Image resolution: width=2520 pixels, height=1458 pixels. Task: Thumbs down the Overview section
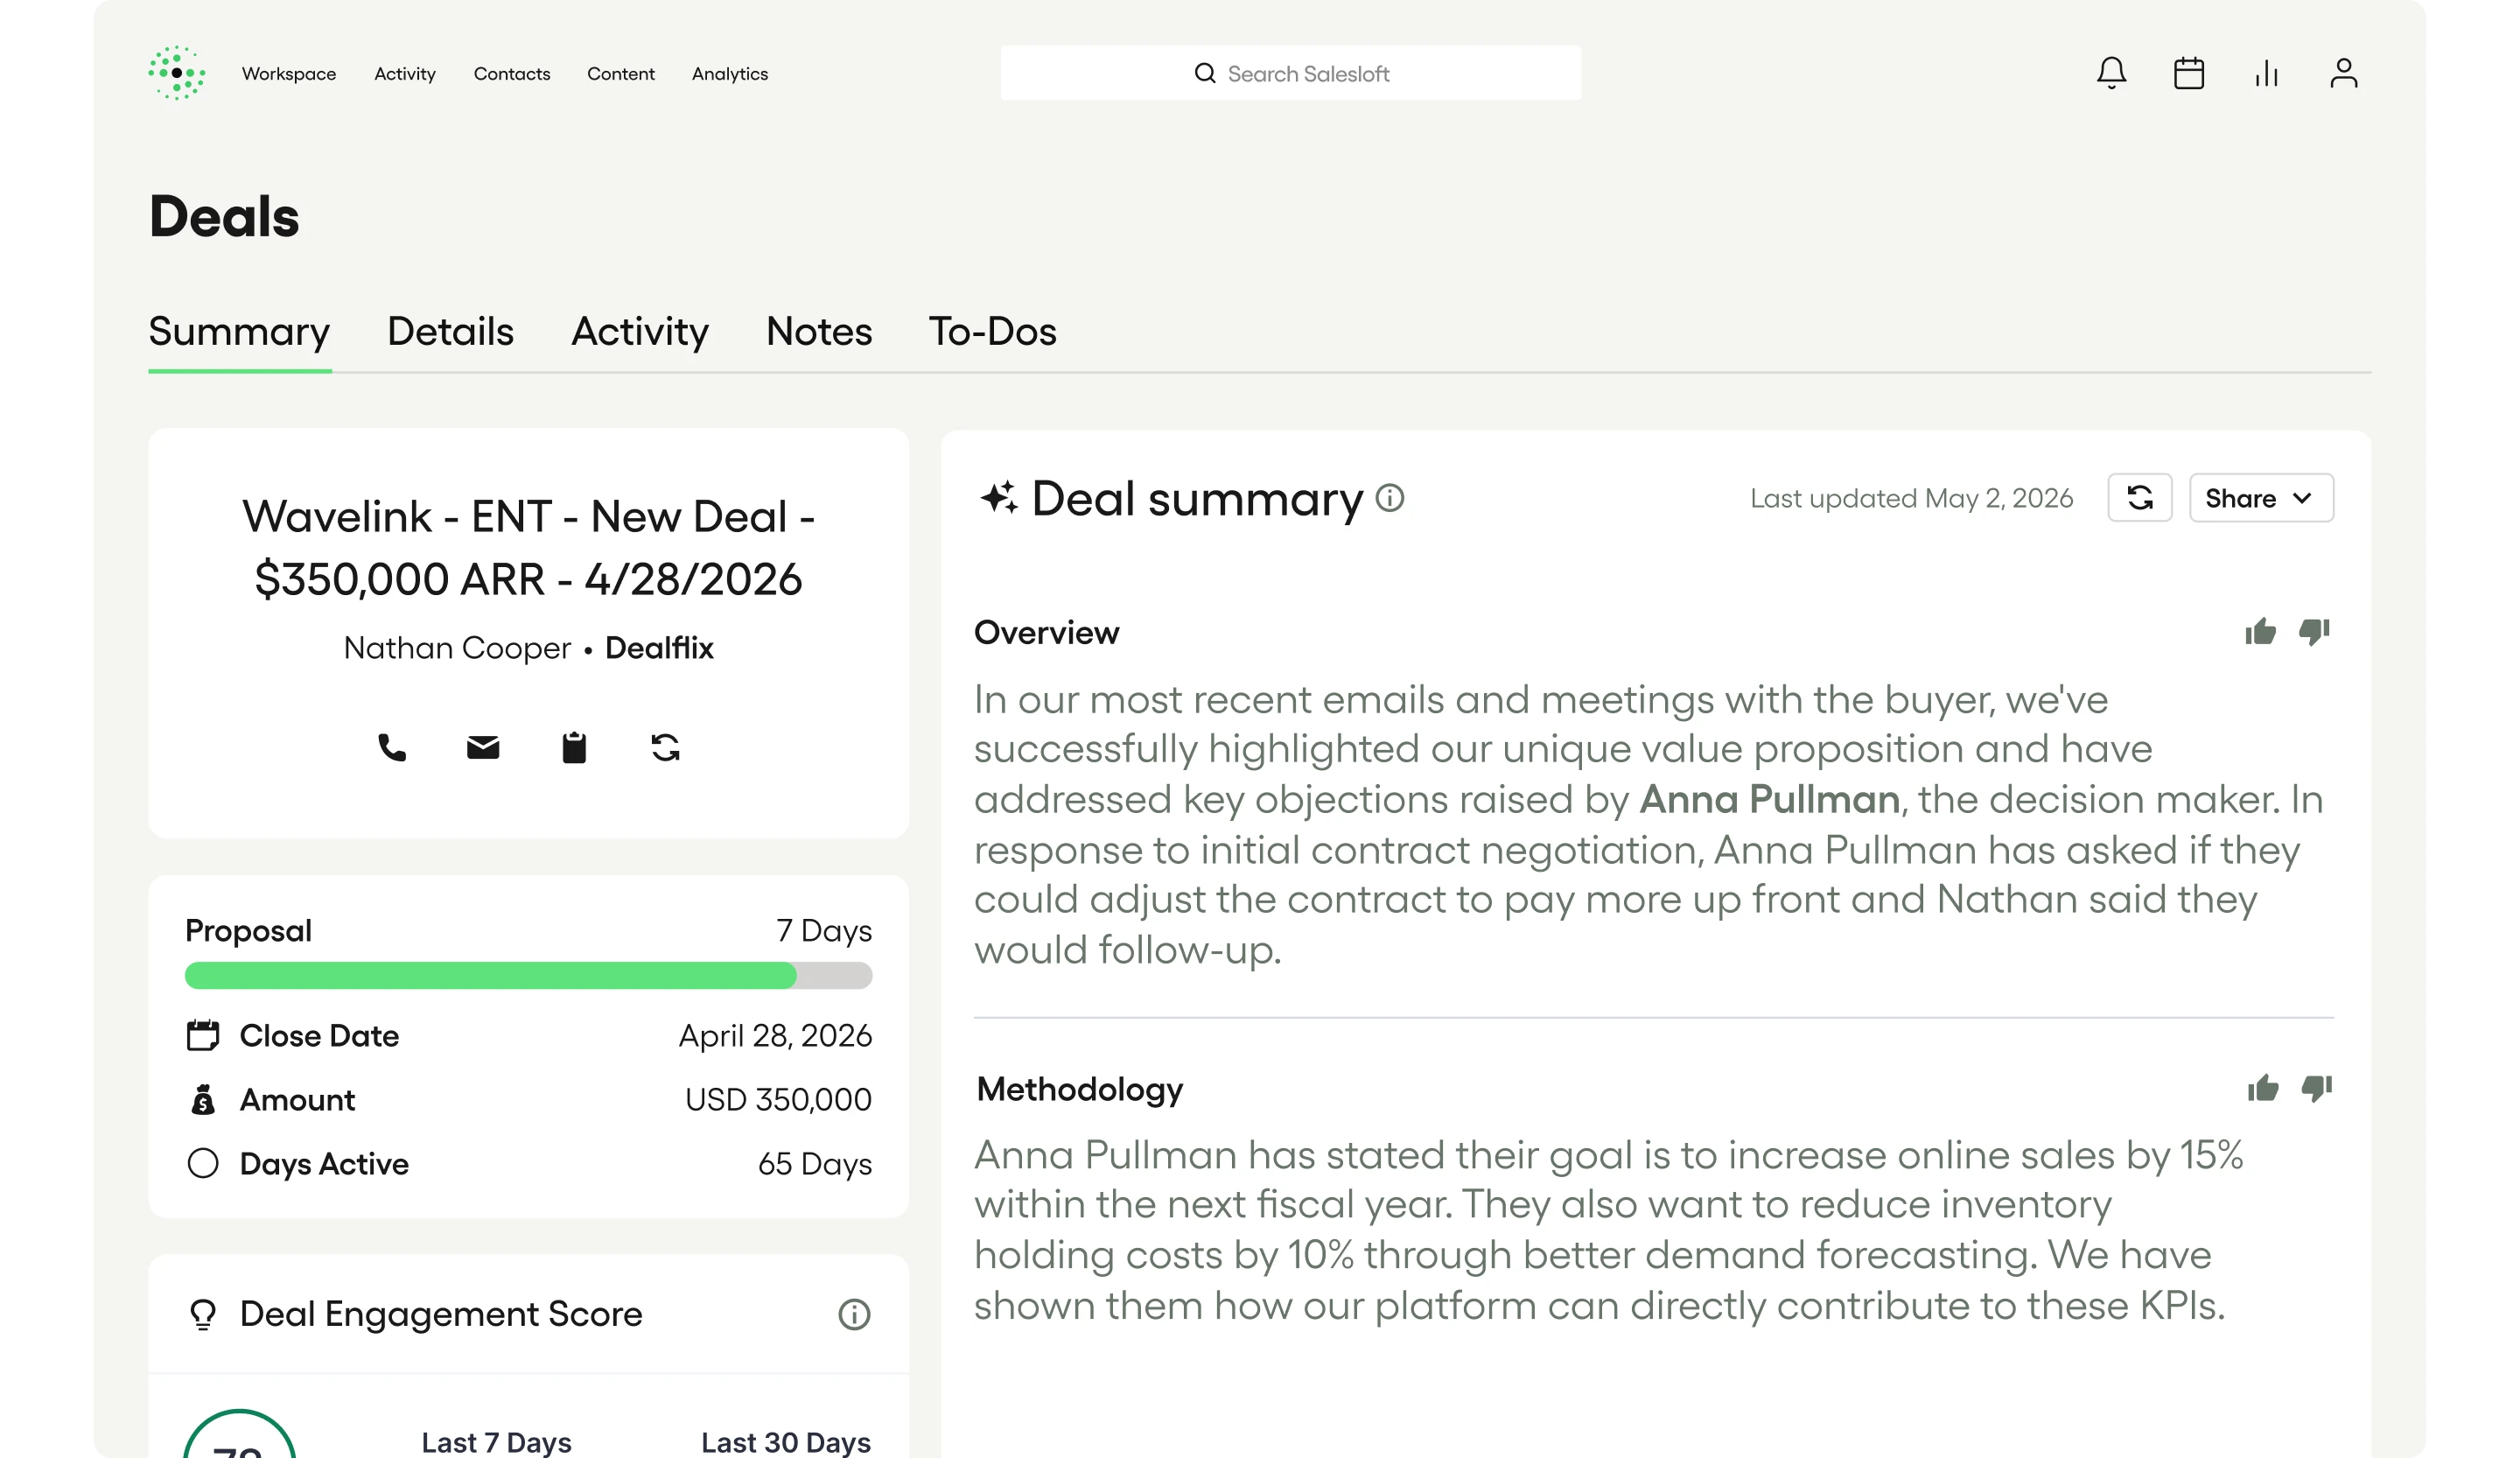coord(2314,632)
